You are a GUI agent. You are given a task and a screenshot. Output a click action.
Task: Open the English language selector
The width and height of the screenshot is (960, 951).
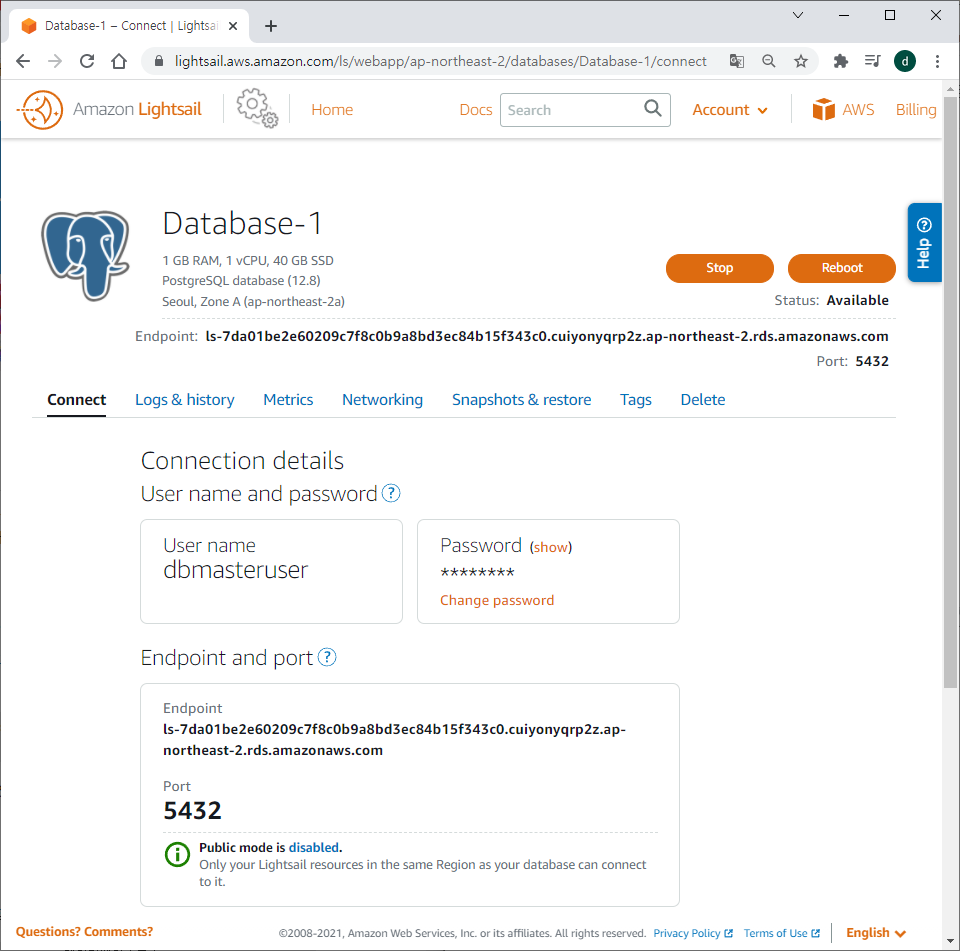tap(876, 932)
